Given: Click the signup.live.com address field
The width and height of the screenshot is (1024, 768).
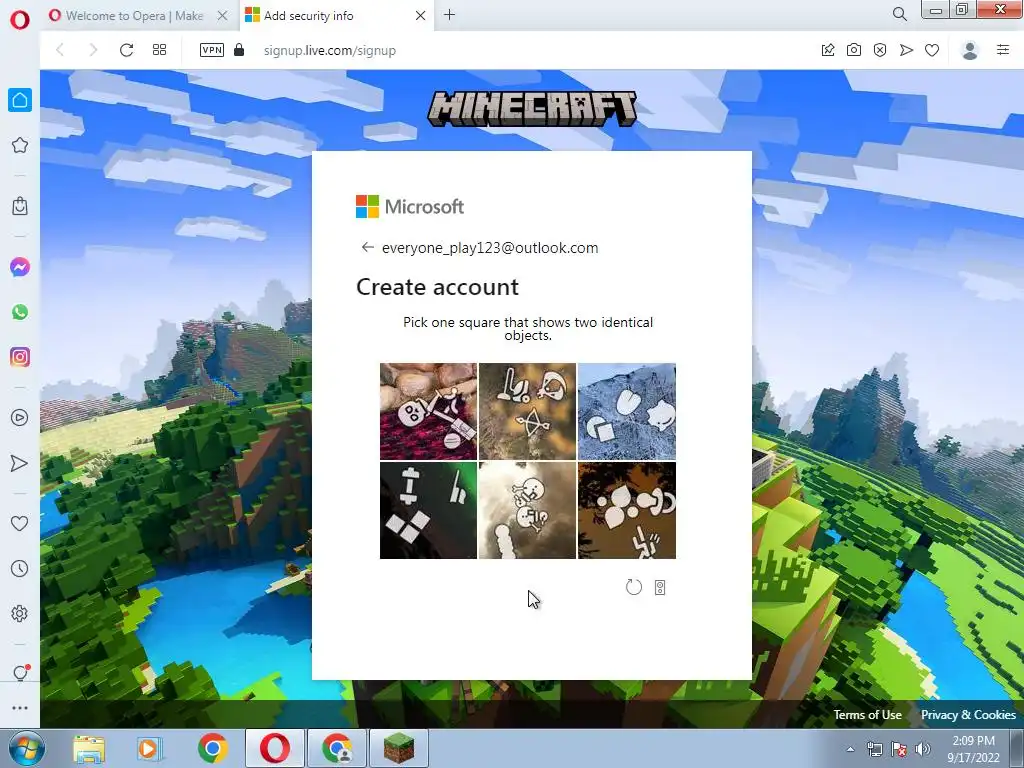Looking at the screenshot, I should point(330,50).
